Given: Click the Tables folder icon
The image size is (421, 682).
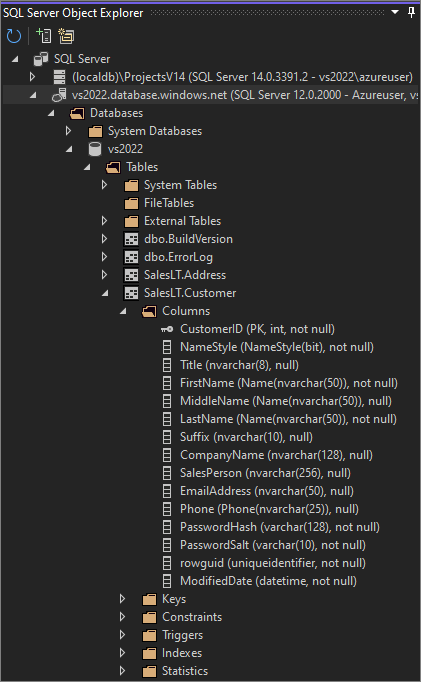Looking at the screenshot, I should click(113, 167).
